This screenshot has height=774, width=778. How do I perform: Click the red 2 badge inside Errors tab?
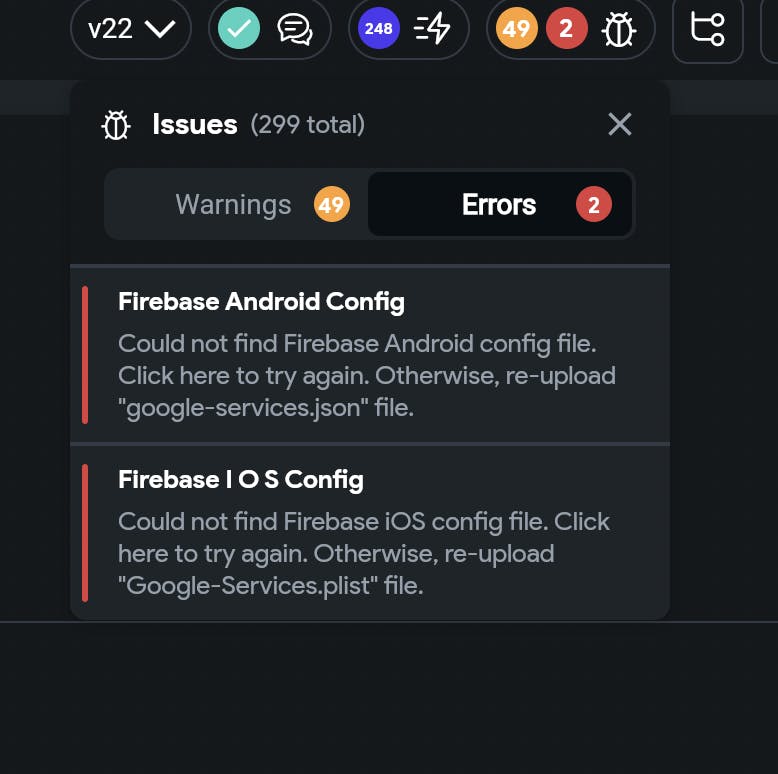point(594,204)
